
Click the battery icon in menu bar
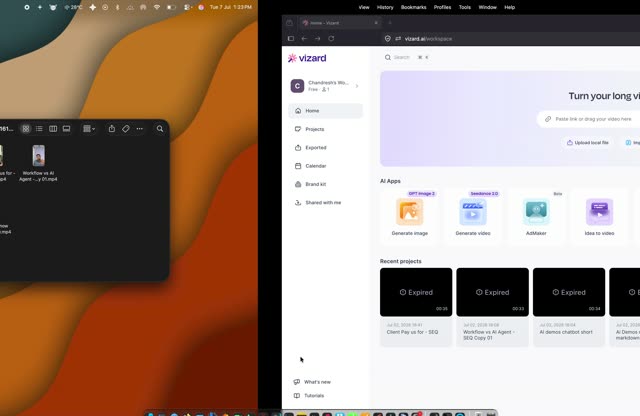pyautogui.click(x=171, y=7)
